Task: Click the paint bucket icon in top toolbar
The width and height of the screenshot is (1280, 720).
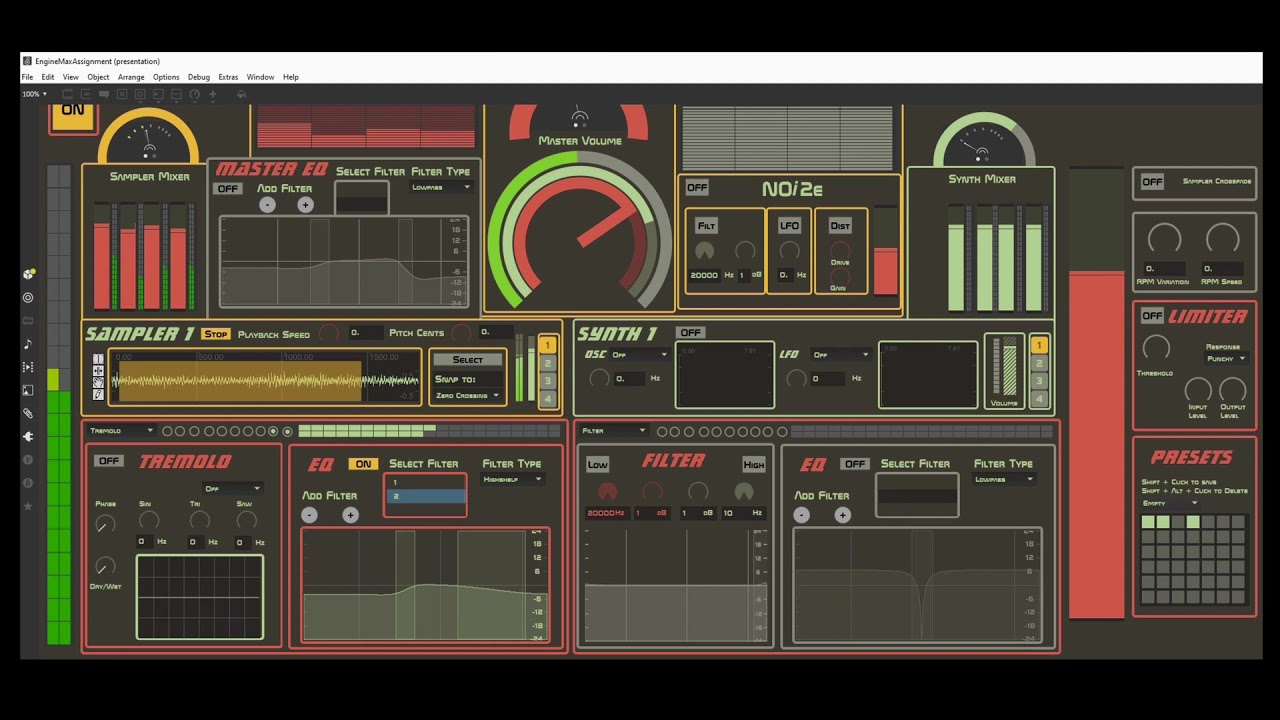Action: click(x=241, y=94)
